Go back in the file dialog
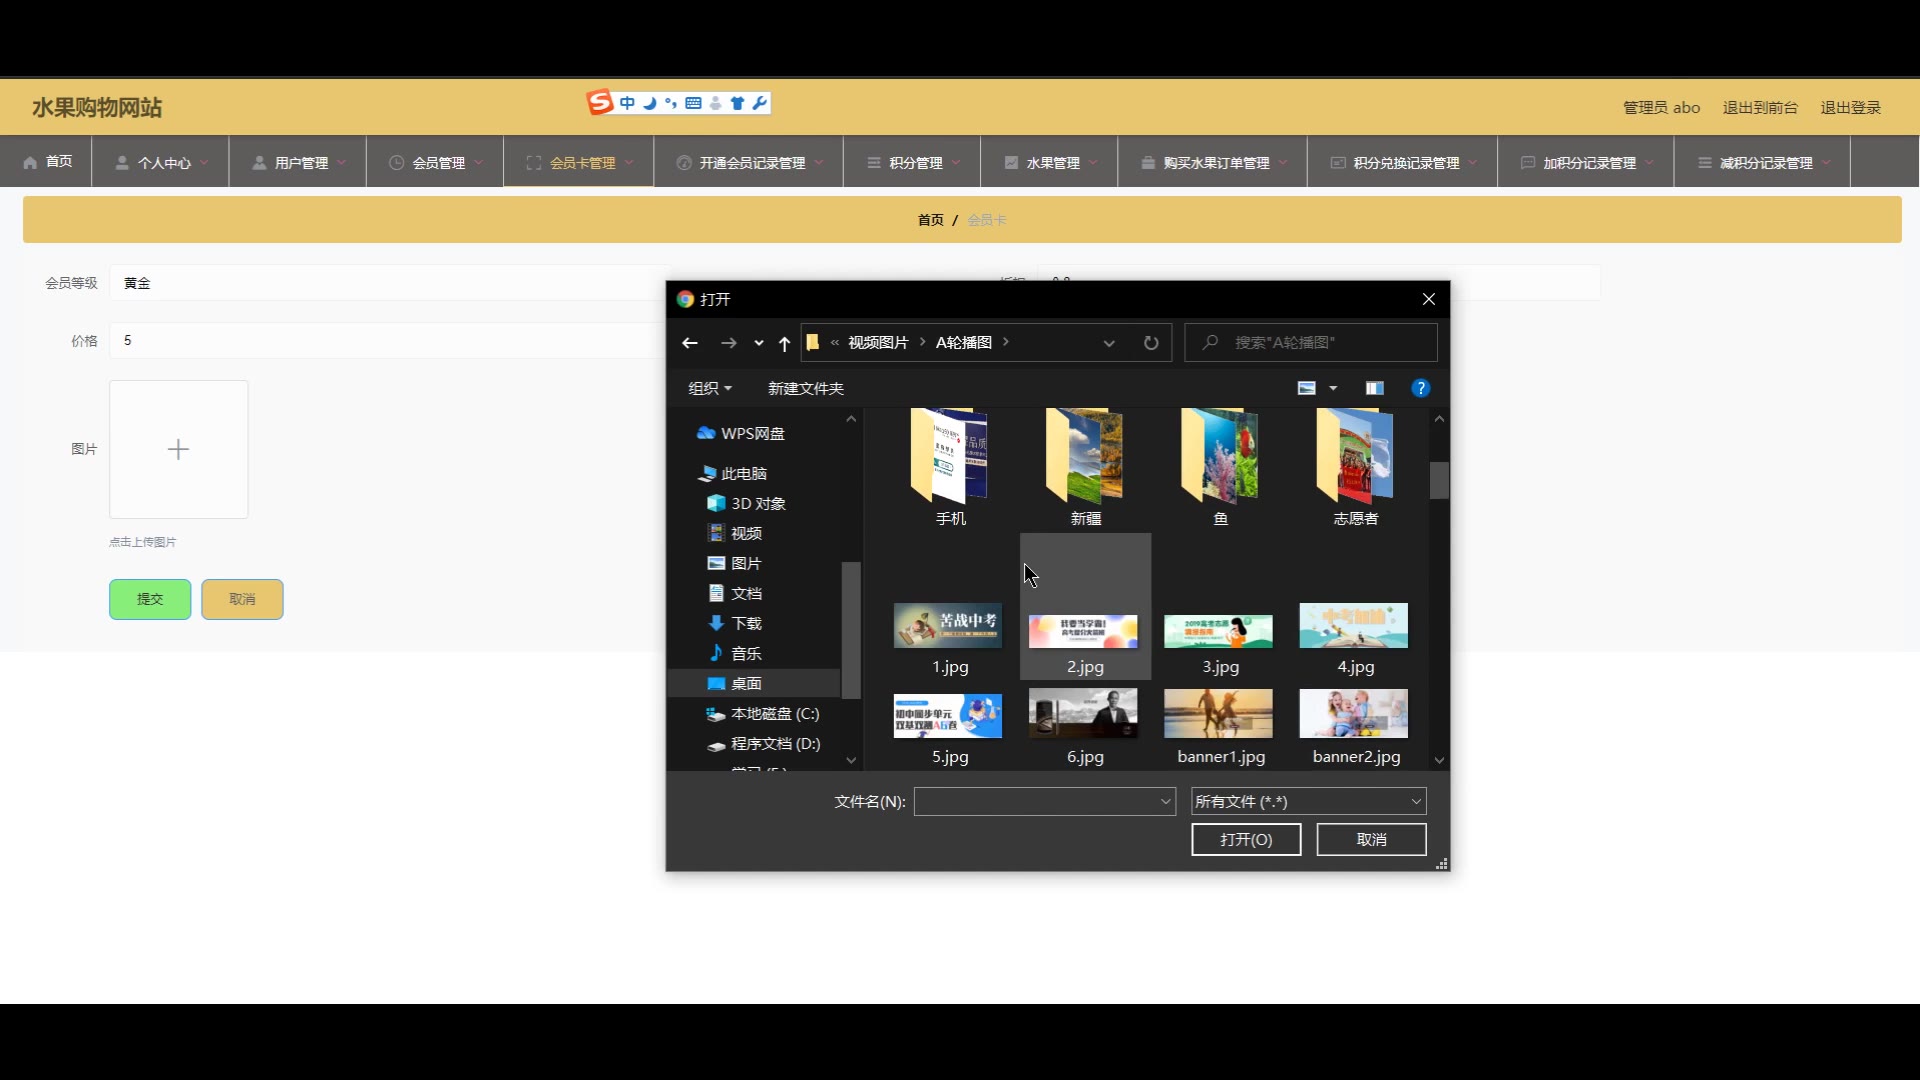This screenshot has width=1920, height=1080. (690, 343)
